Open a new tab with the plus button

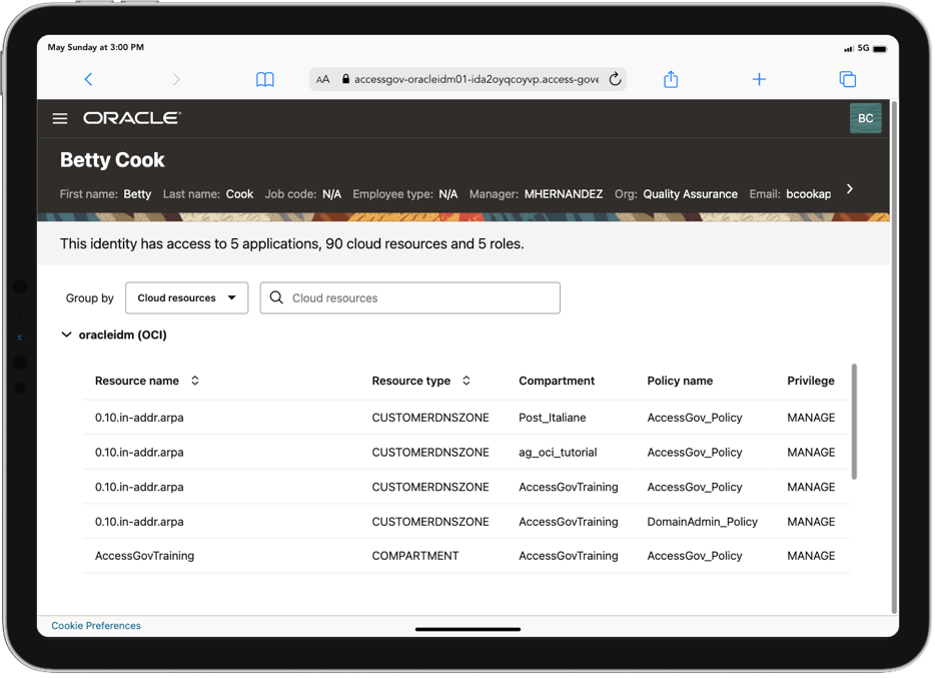coord(759,79)
